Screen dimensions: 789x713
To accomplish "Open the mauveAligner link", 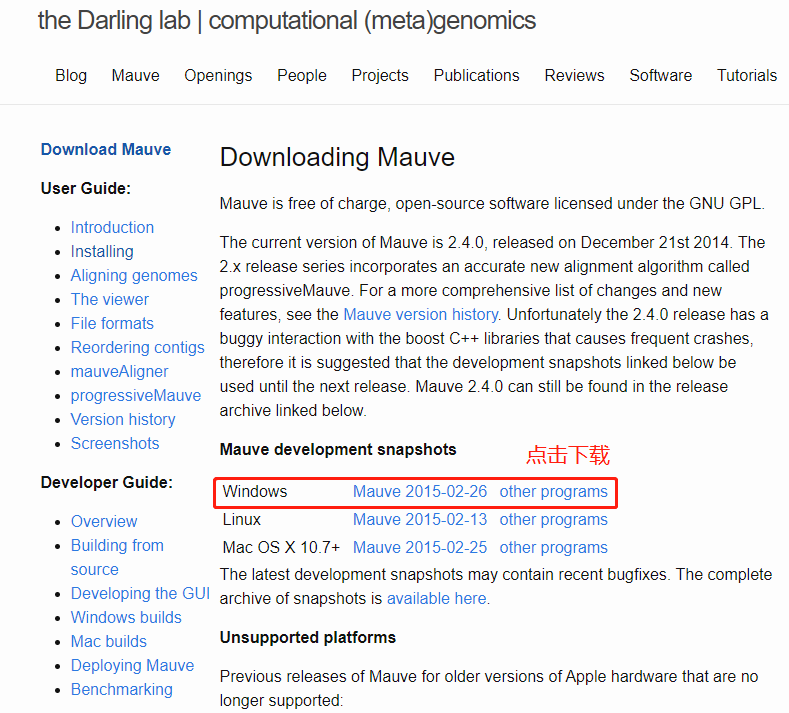I will pos(119,372).
